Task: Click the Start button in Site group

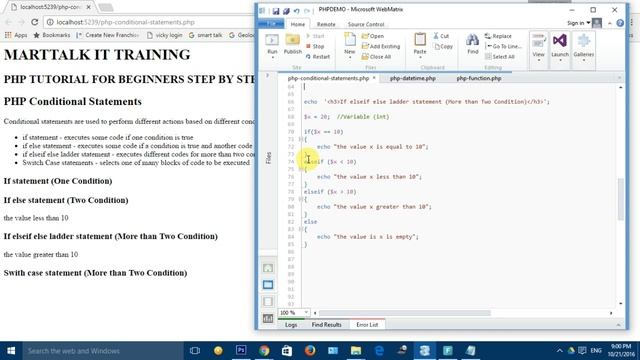Action: 315,36
